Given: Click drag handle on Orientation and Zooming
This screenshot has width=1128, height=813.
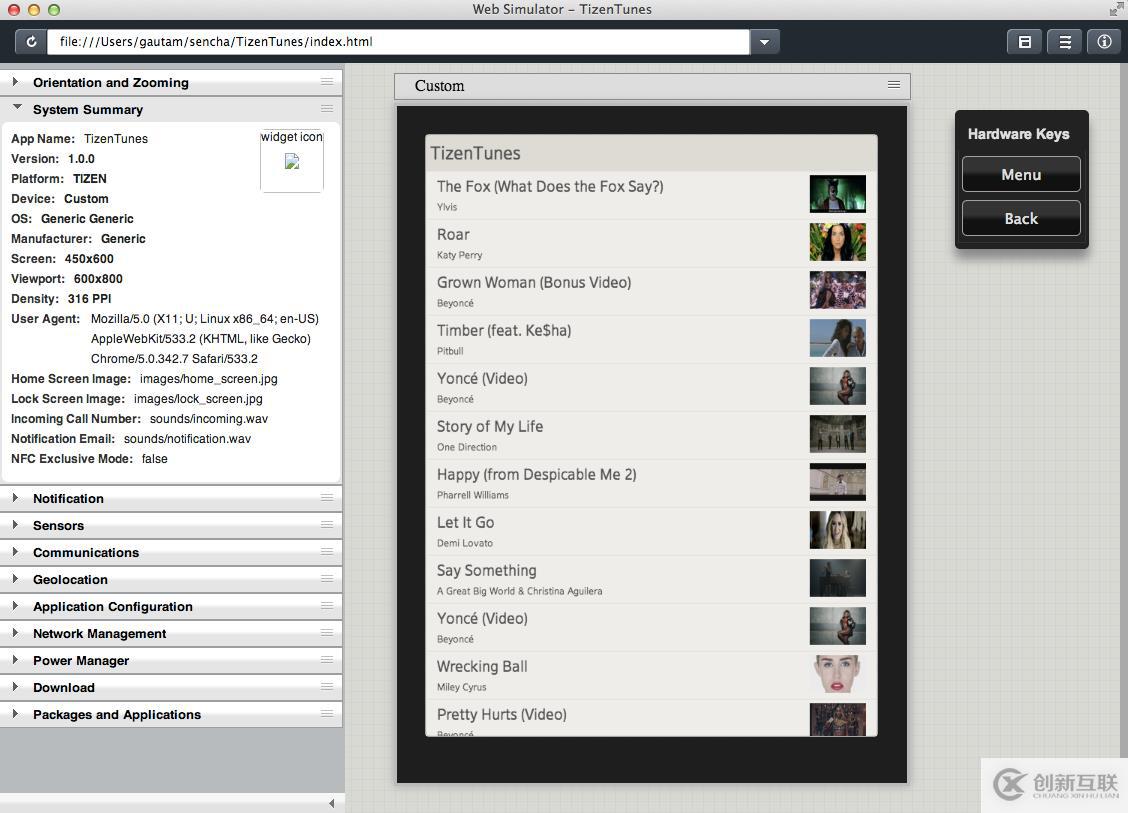Looking at the screenshot, I should (327, 82).
